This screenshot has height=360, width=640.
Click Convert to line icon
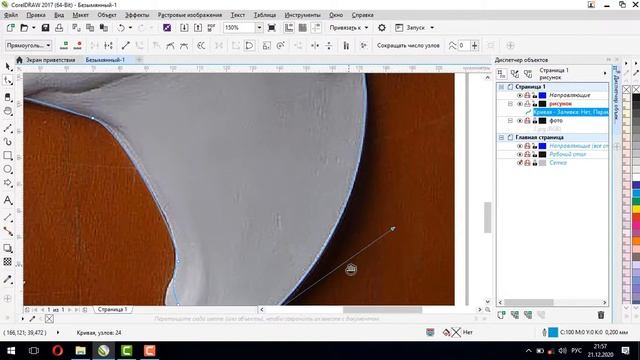125,45
